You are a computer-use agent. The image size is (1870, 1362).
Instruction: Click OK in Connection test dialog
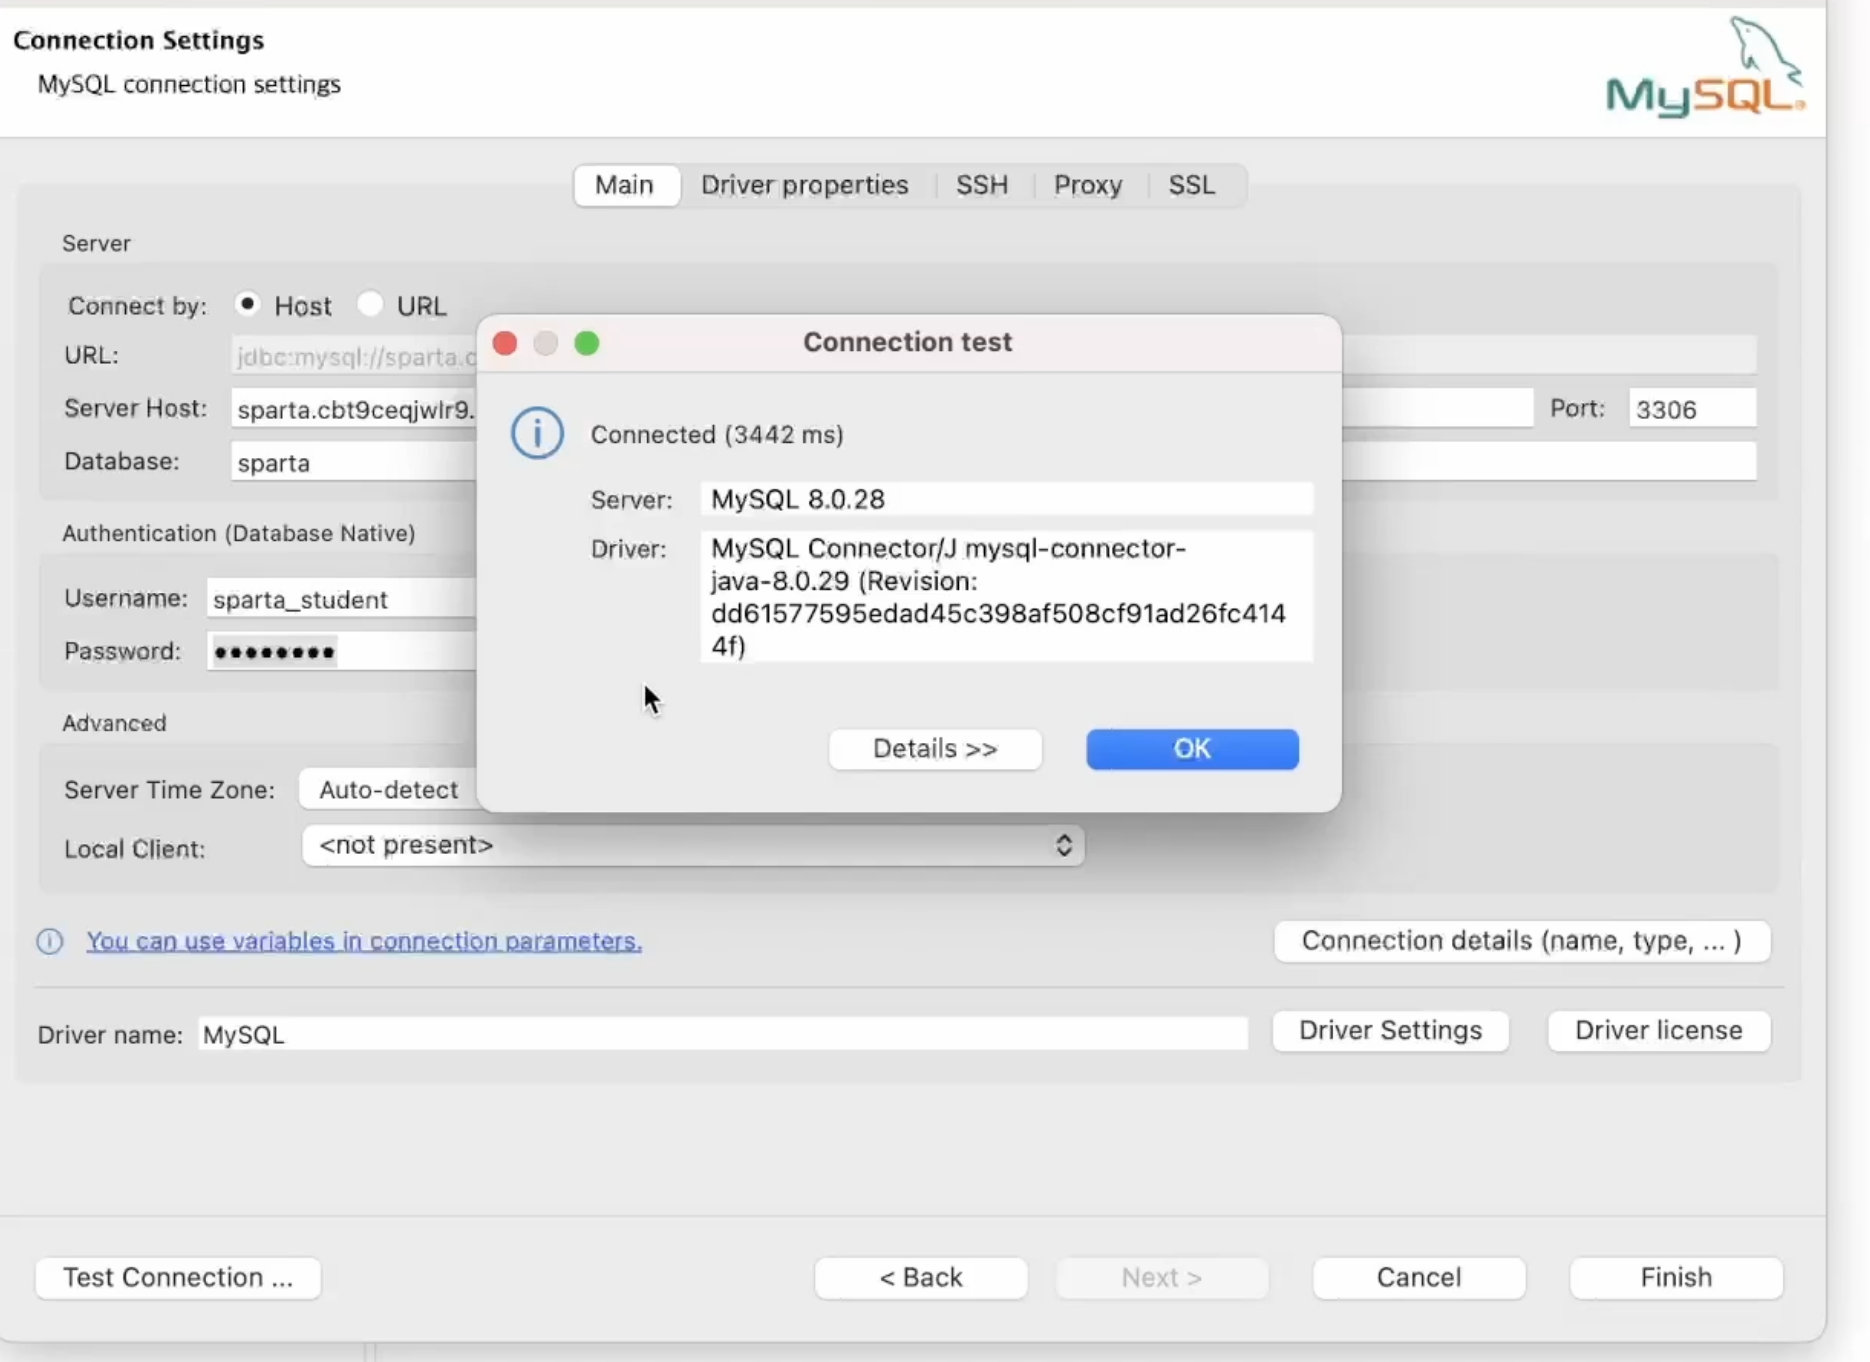coord(1192,749)
